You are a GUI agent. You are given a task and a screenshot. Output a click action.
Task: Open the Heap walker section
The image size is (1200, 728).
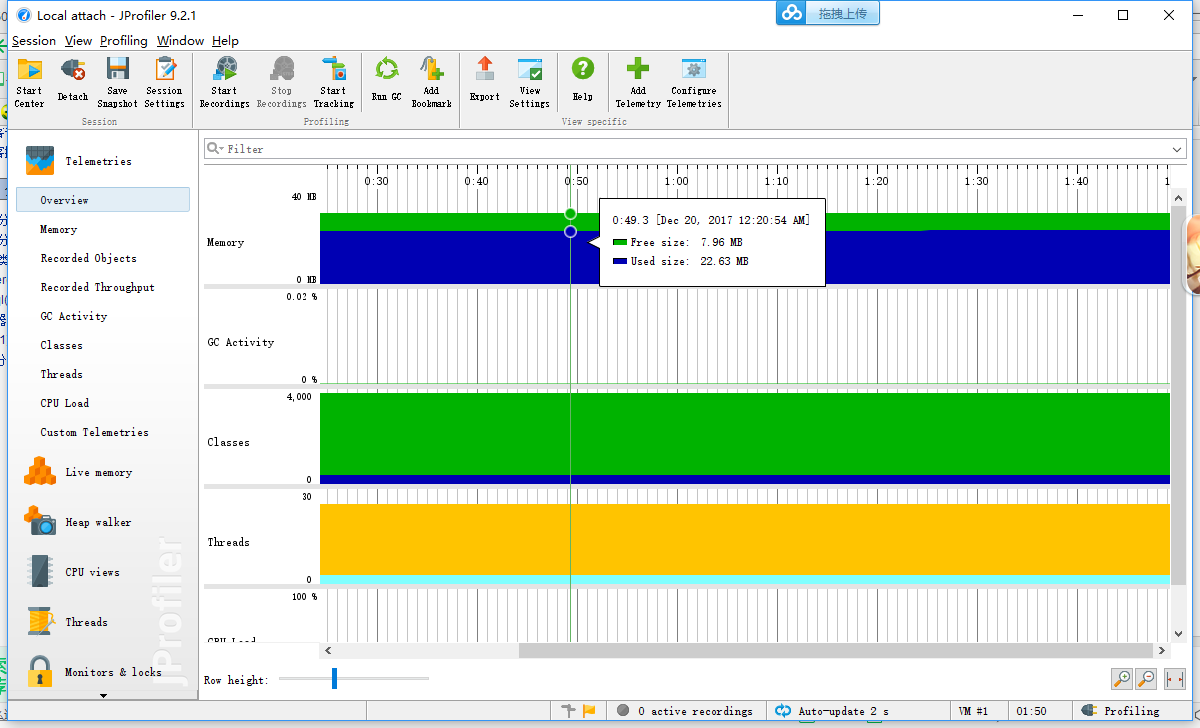(100, 522)
